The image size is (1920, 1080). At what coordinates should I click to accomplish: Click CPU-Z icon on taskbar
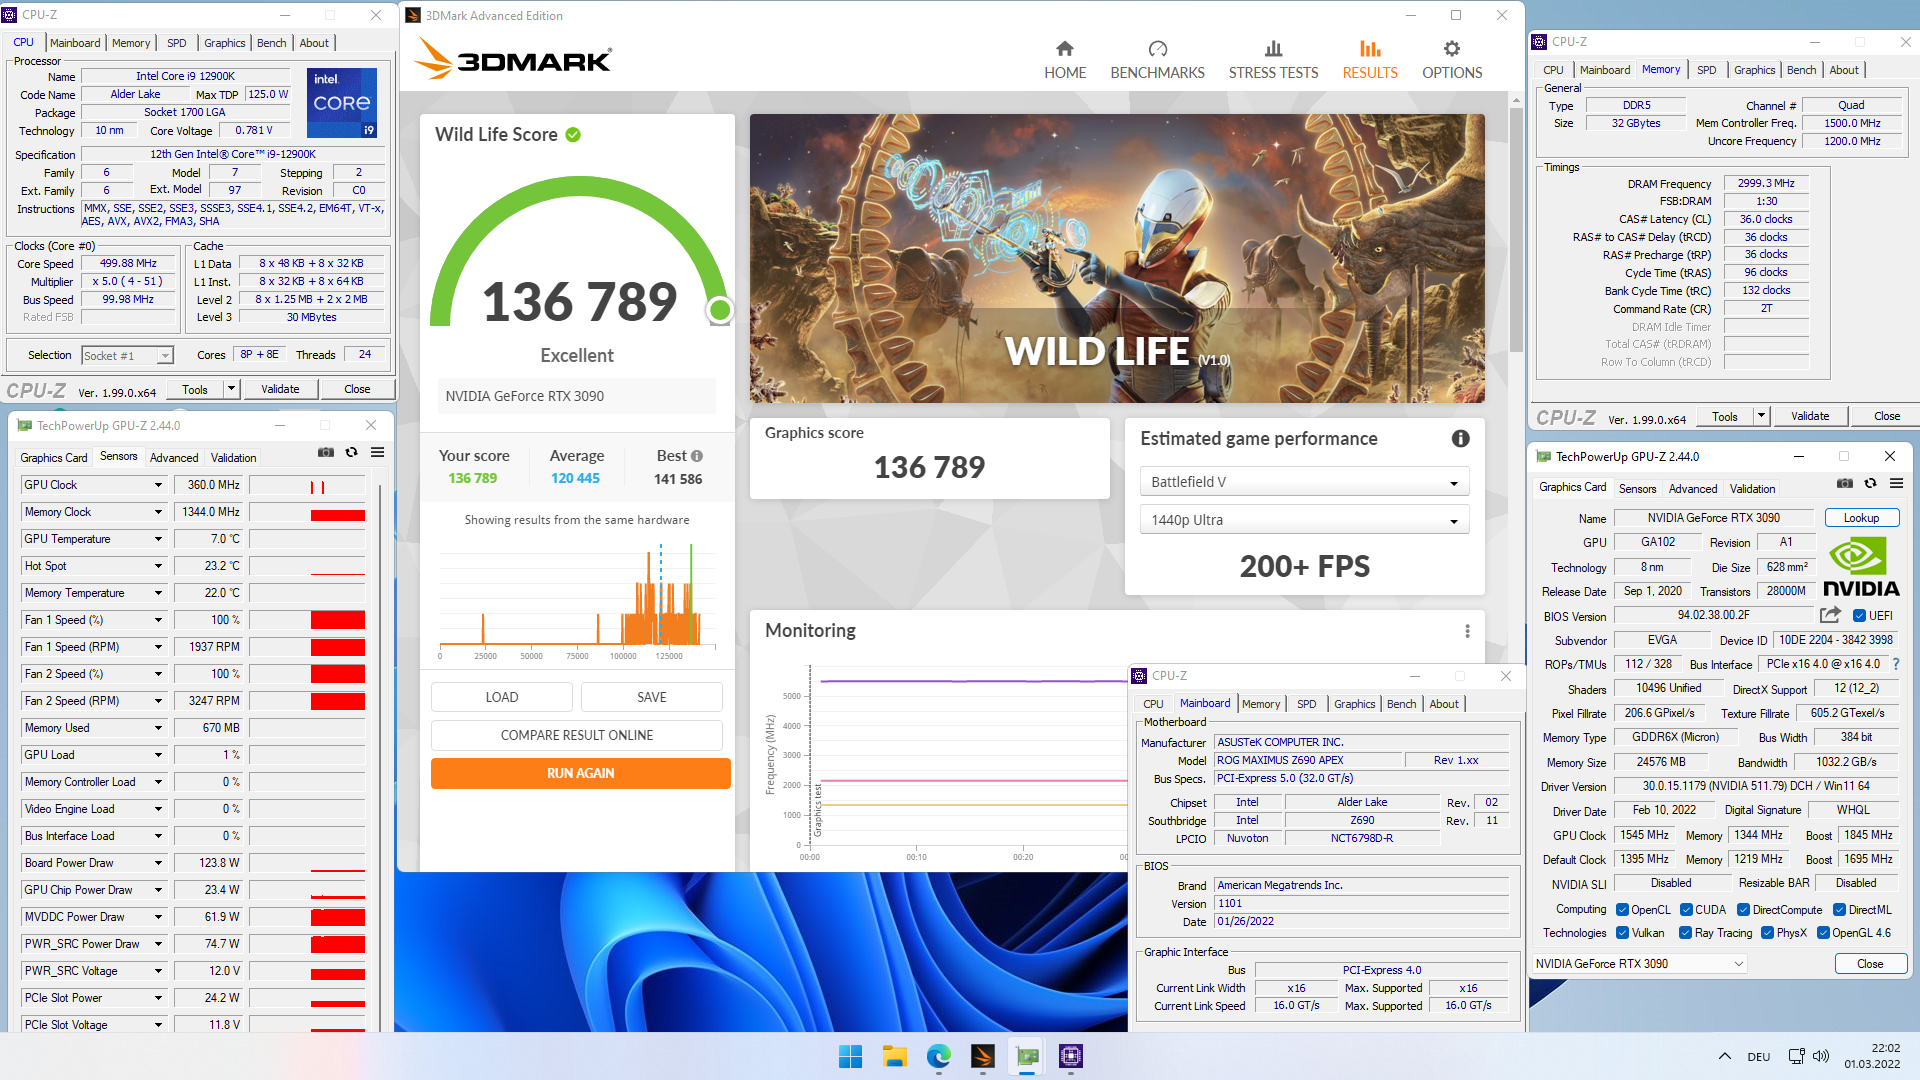1071,1056
